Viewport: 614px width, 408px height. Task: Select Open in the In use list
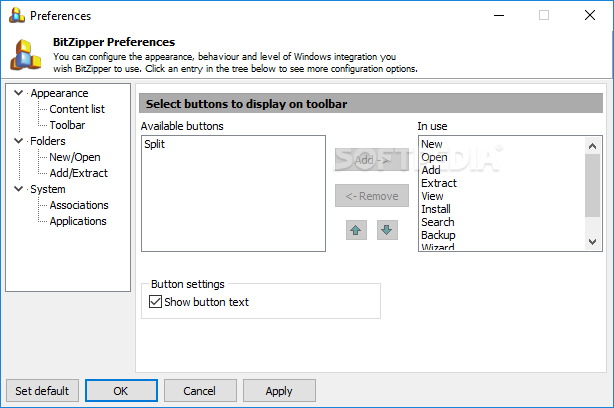click(x=502, y=157)
